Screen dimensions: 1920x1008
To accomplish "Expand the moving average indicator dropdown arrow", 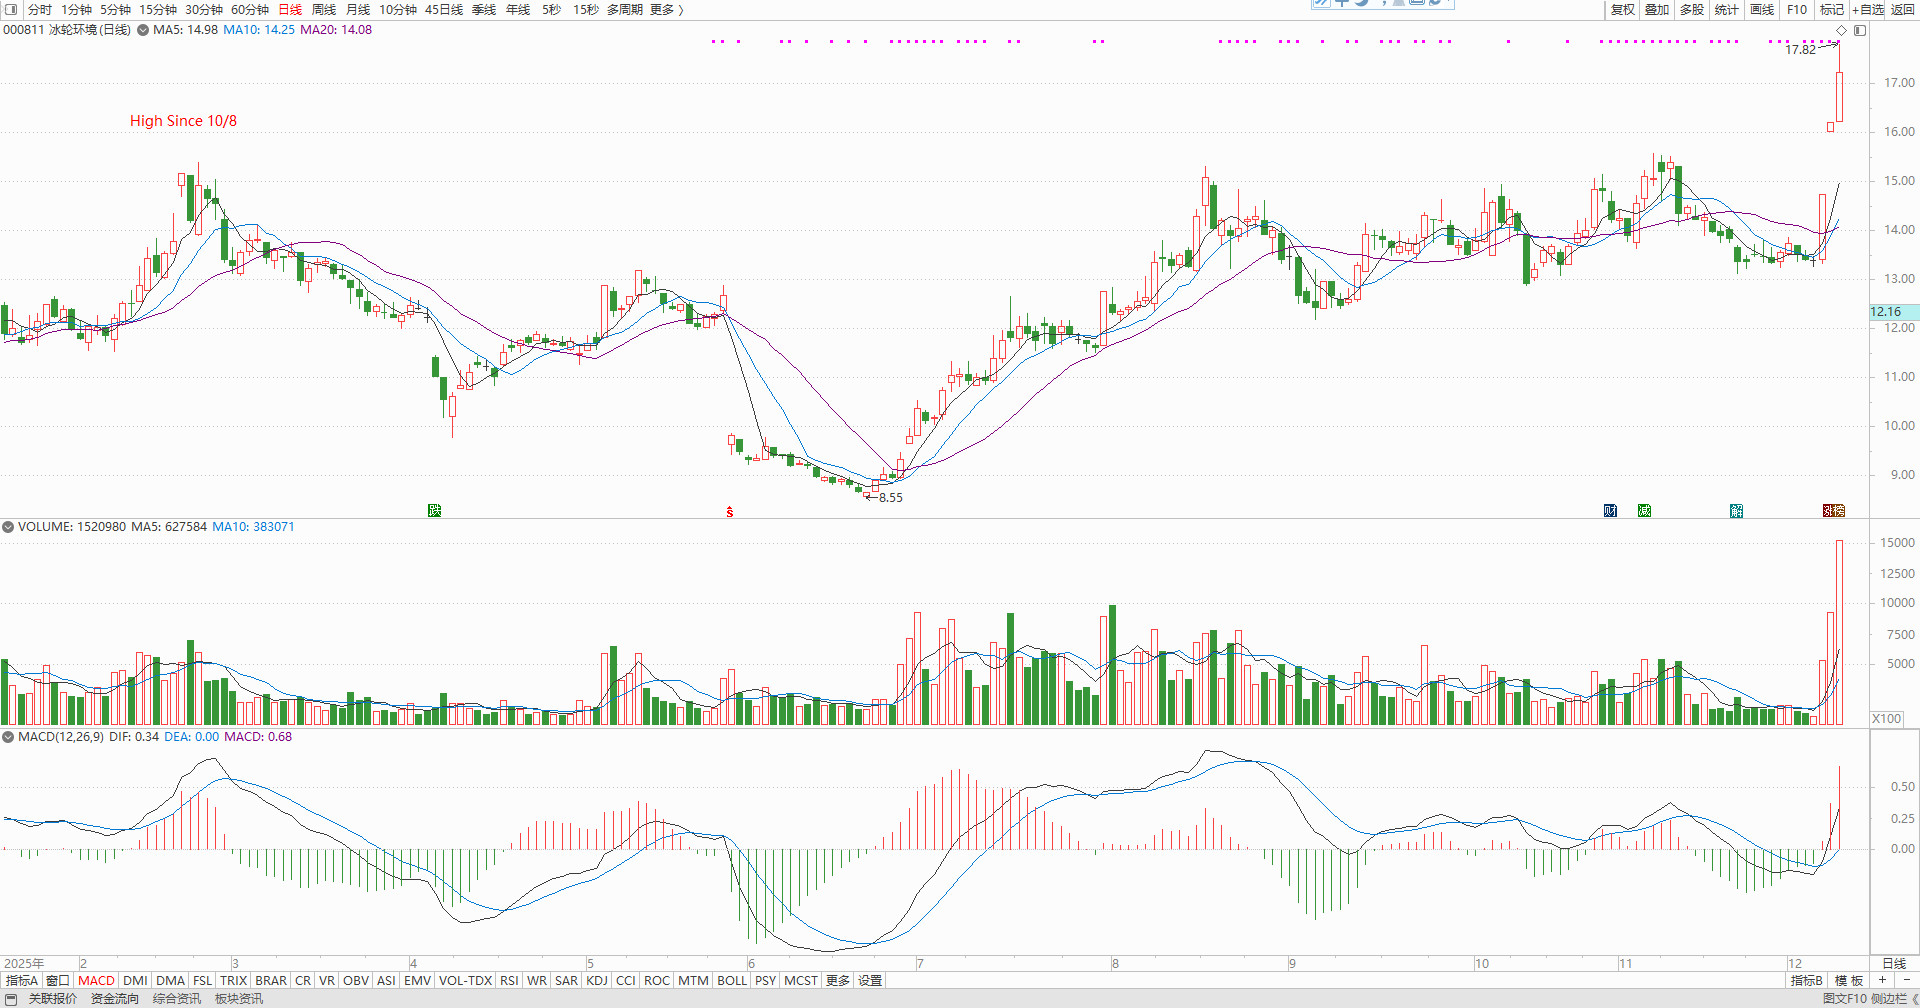I will tap(143, 30).
